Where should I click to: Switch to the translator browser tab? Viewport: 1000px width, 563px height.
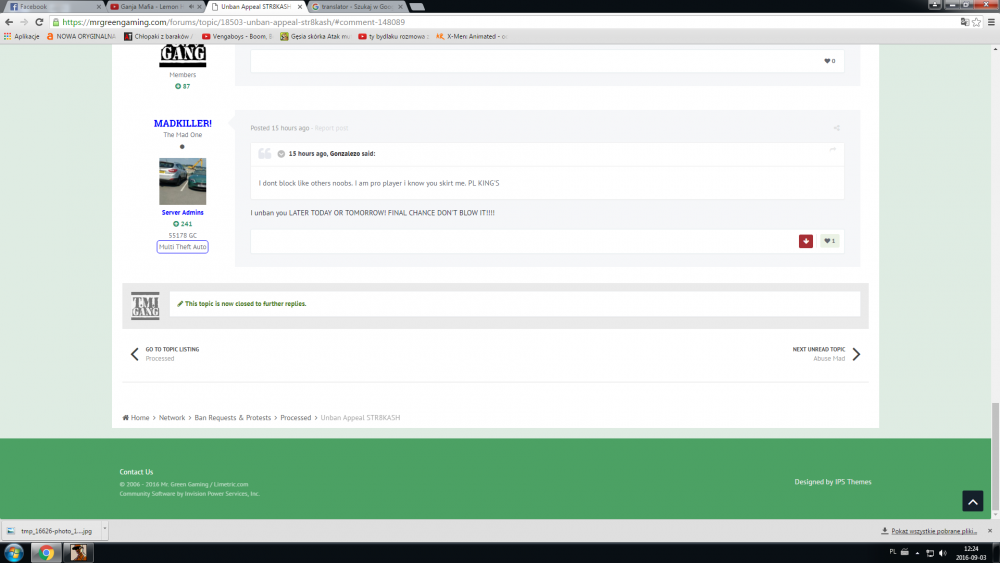[350, 6]
